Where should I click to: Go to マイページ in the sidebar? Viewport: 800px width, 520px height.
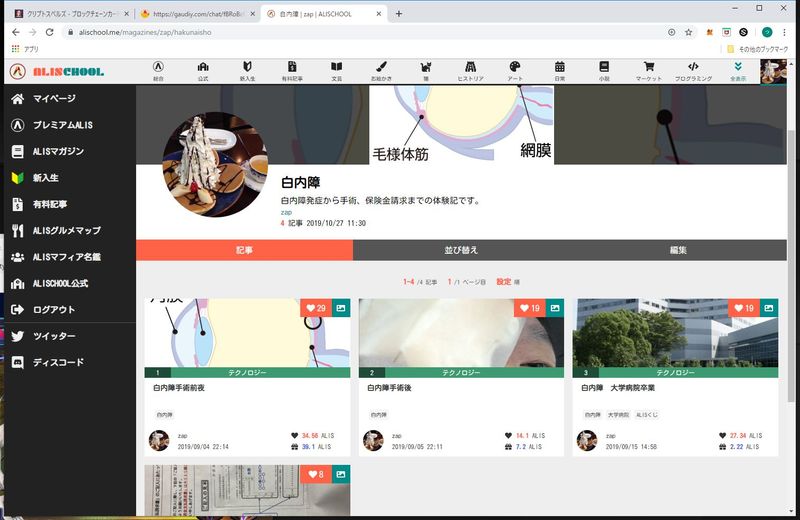(x=54, y=99)
